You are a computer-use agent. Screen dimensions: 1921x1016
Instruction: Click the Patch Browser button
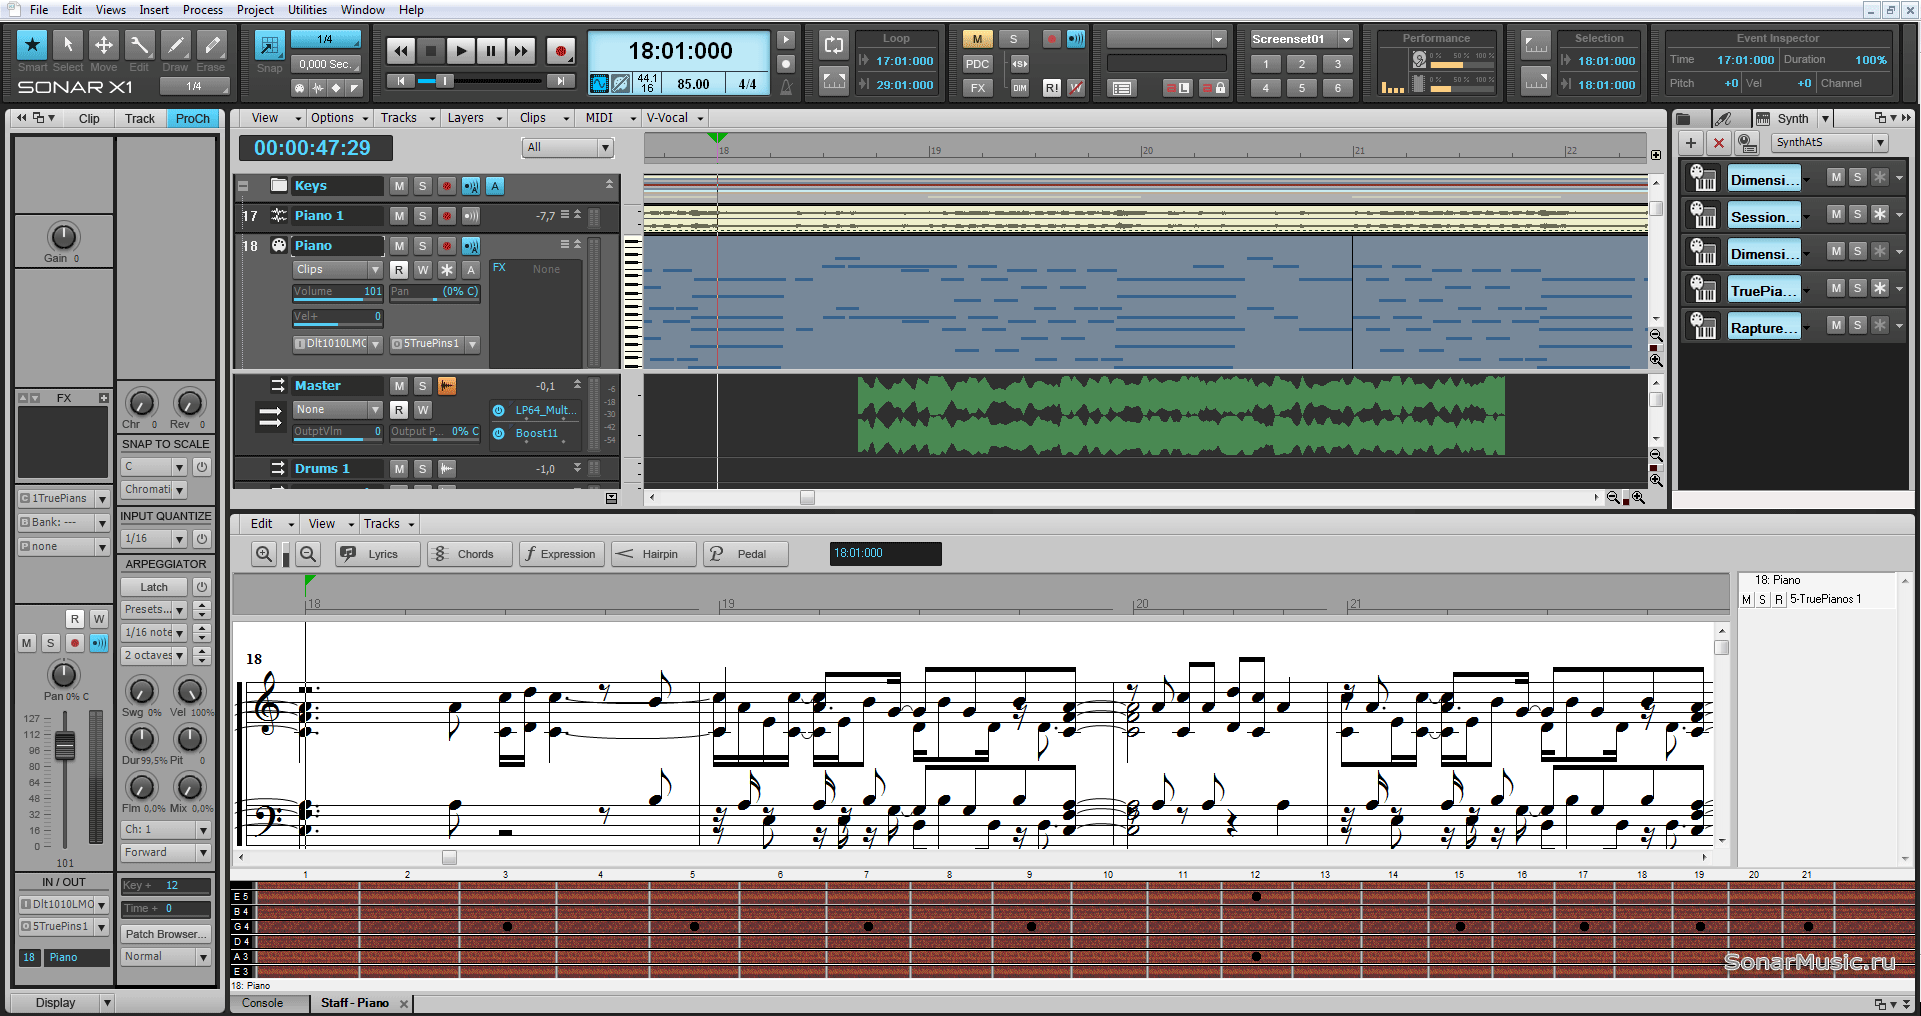click(165, 934)
